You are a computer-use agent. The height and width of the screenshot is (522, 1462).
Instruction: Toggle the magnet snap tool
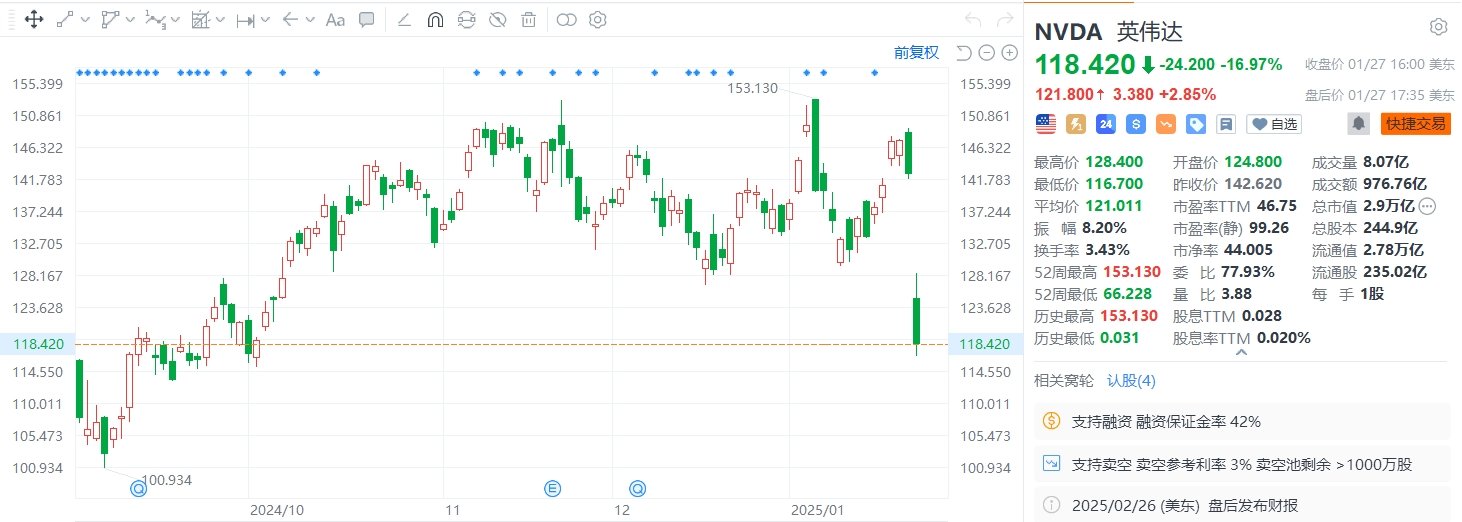[435, 19]
